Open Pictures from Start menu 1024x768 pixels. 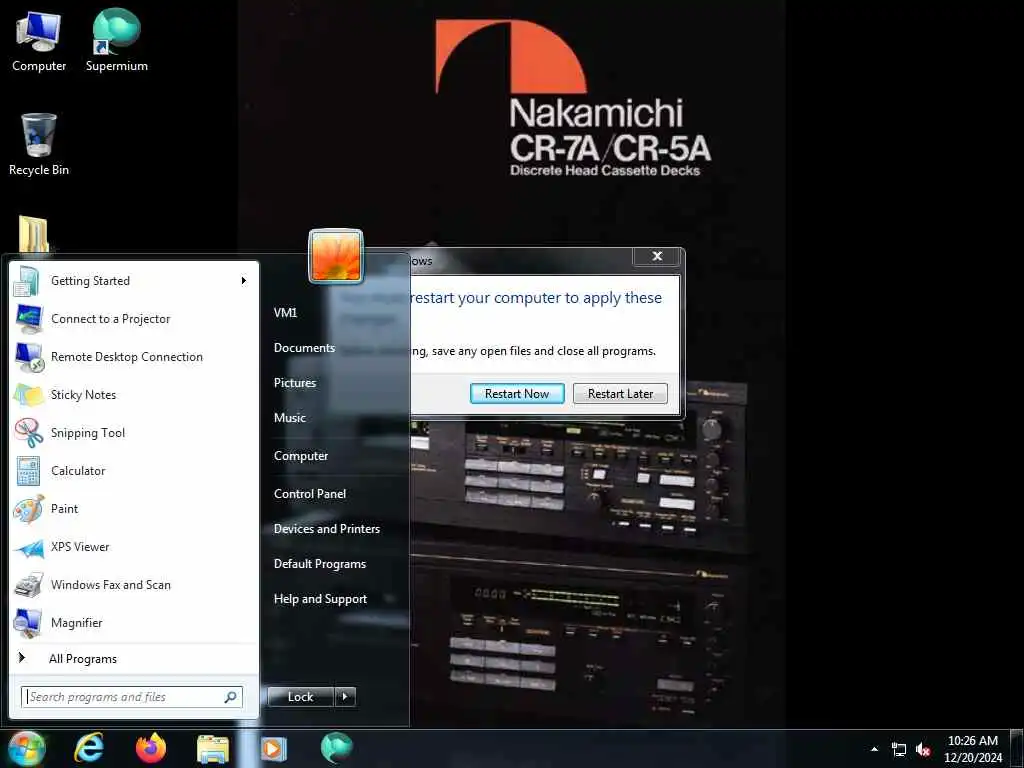[x=295, y=383]
